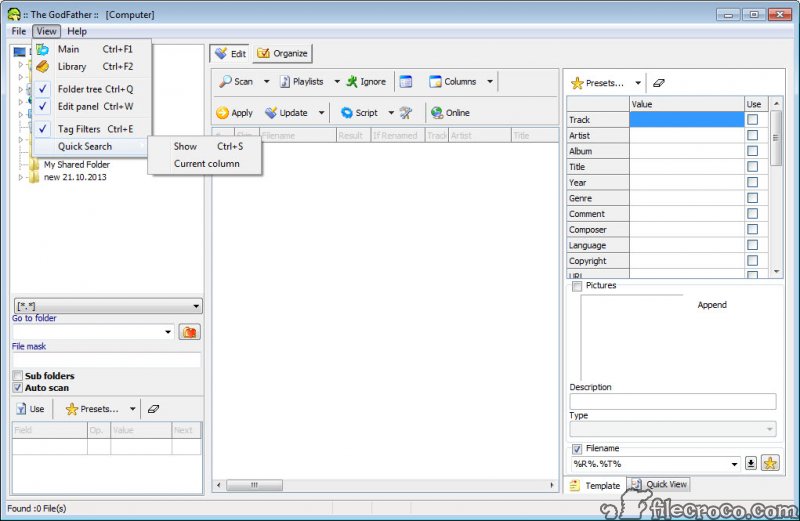The image size is (800, 521).
Task: Click the Main view menu icon
Action: point(42,49)
